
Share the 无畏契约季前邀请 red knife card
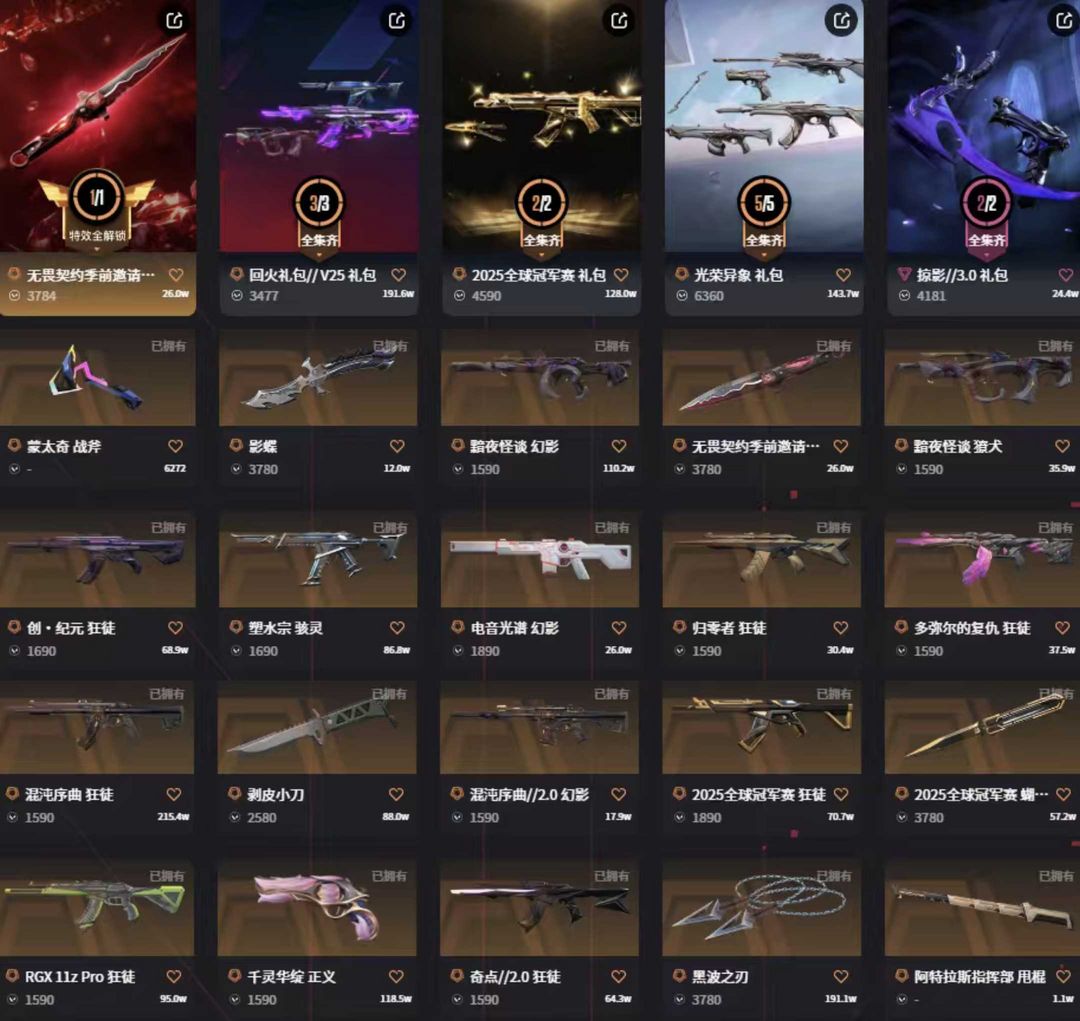(x=174, y=20)
